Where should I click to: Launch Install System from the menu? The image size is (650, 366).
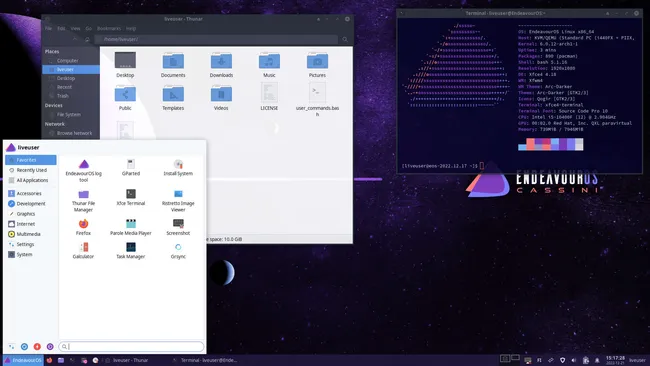(178, 167)
